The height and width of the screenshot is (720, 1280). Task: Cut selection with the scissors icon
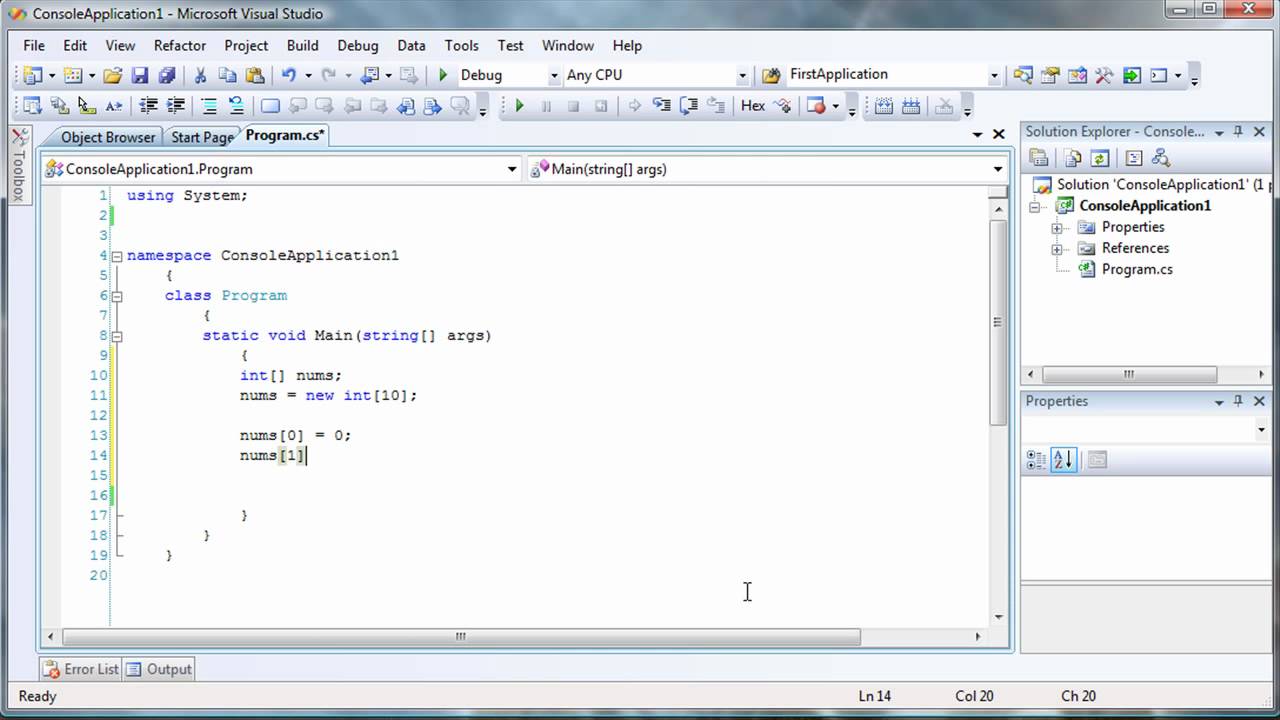pyautogui.click(x=200, y=75)
